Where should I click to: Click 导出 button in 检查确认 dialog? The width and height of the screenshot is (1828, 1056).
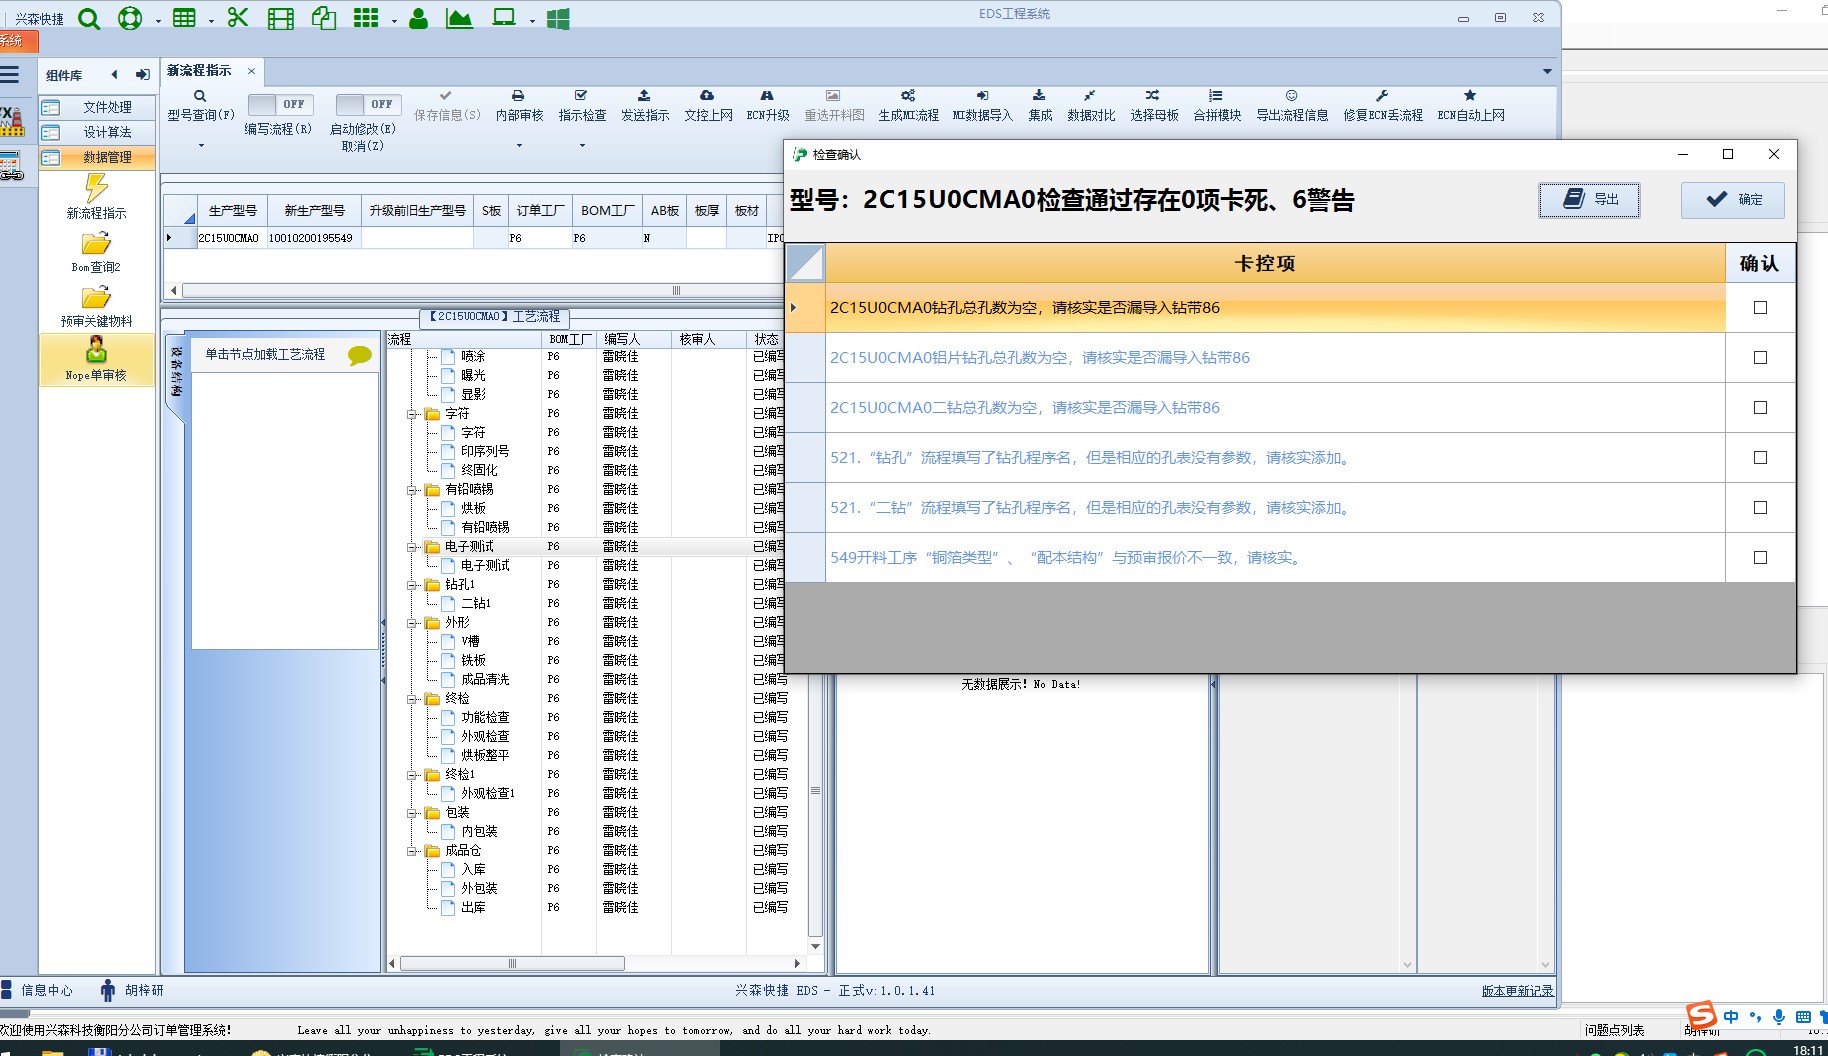pos(1589,199)
